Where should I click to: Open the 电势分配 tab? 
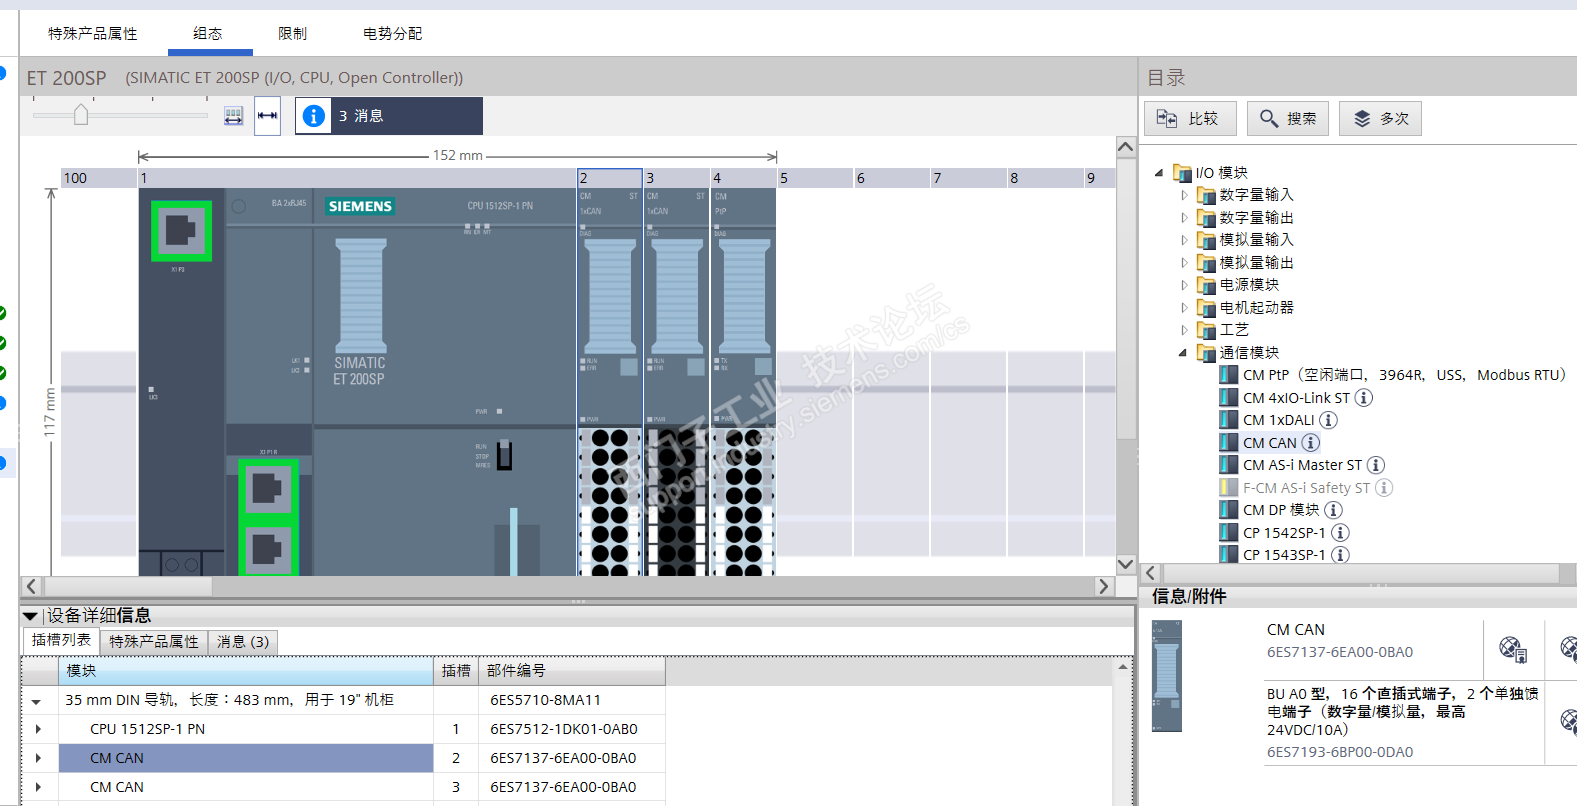(393, 34)
